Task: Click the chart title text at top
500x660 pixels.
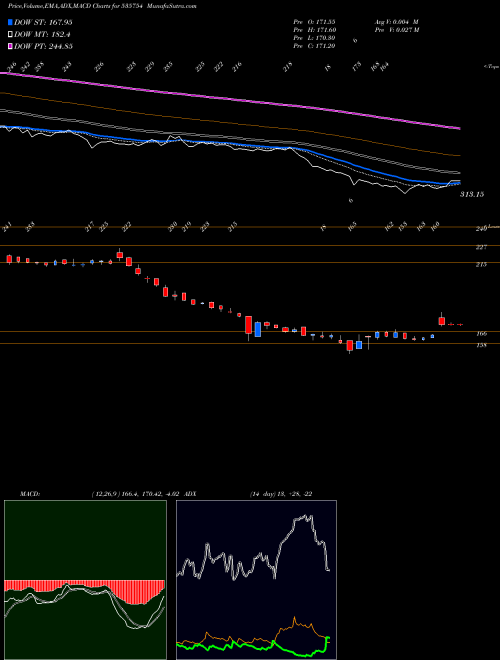Action: (x=102, y=6)
